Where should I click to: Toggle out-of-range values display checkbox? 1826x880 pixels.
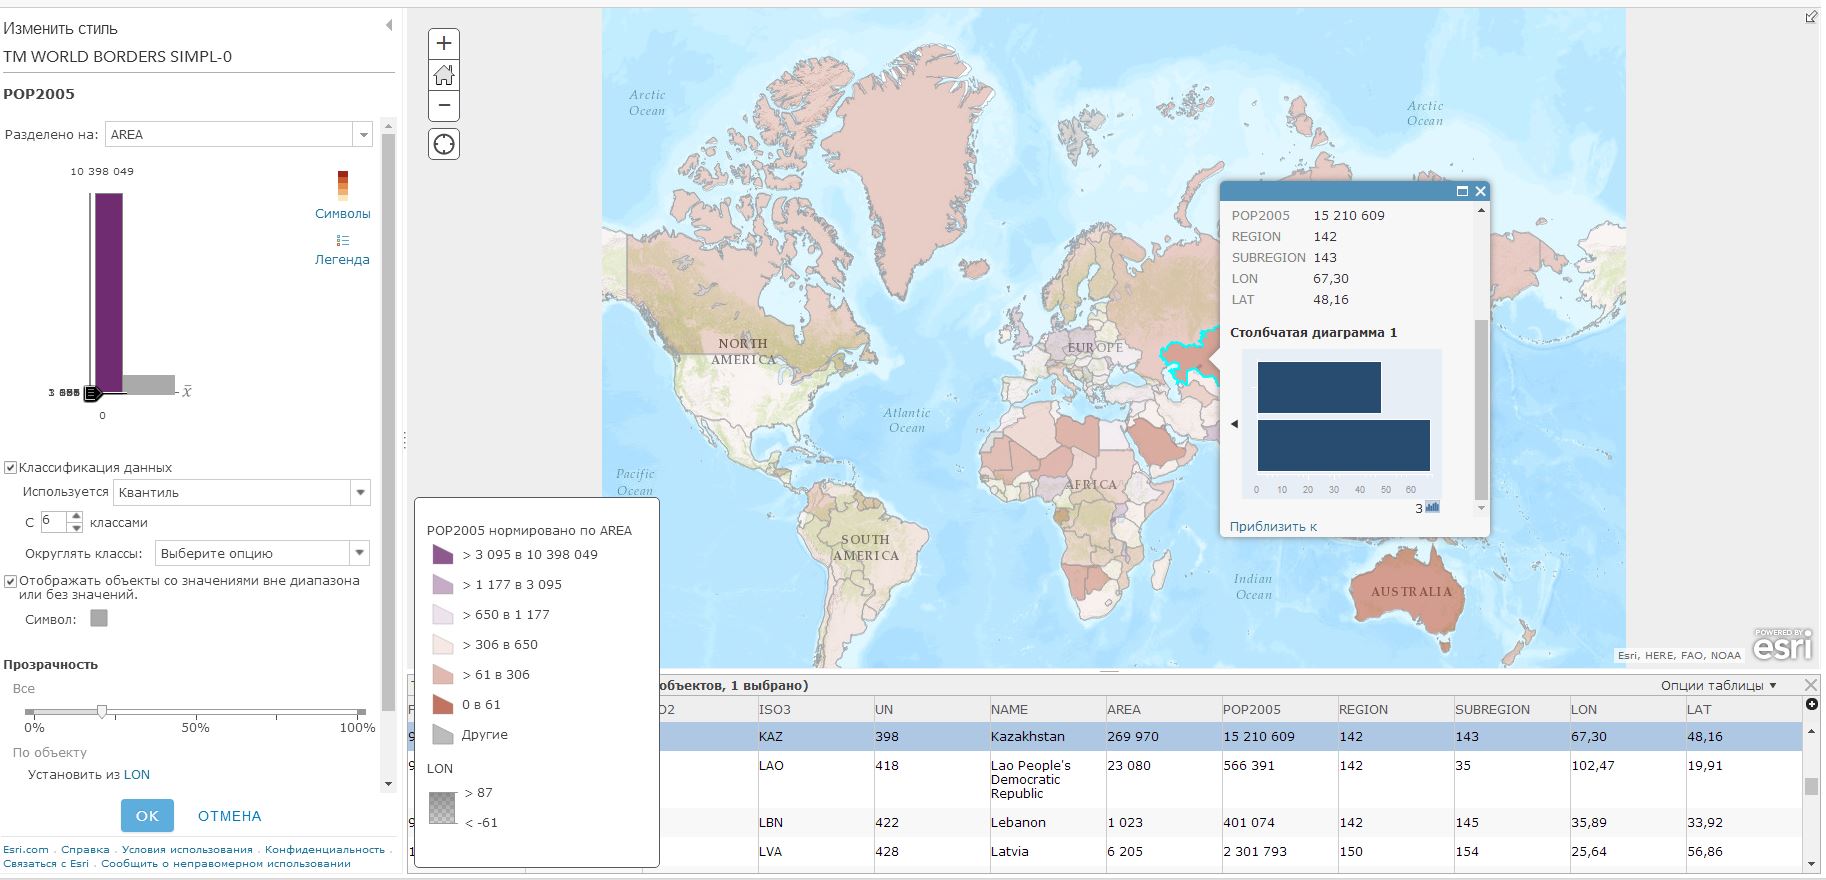(x=11, y=581)
